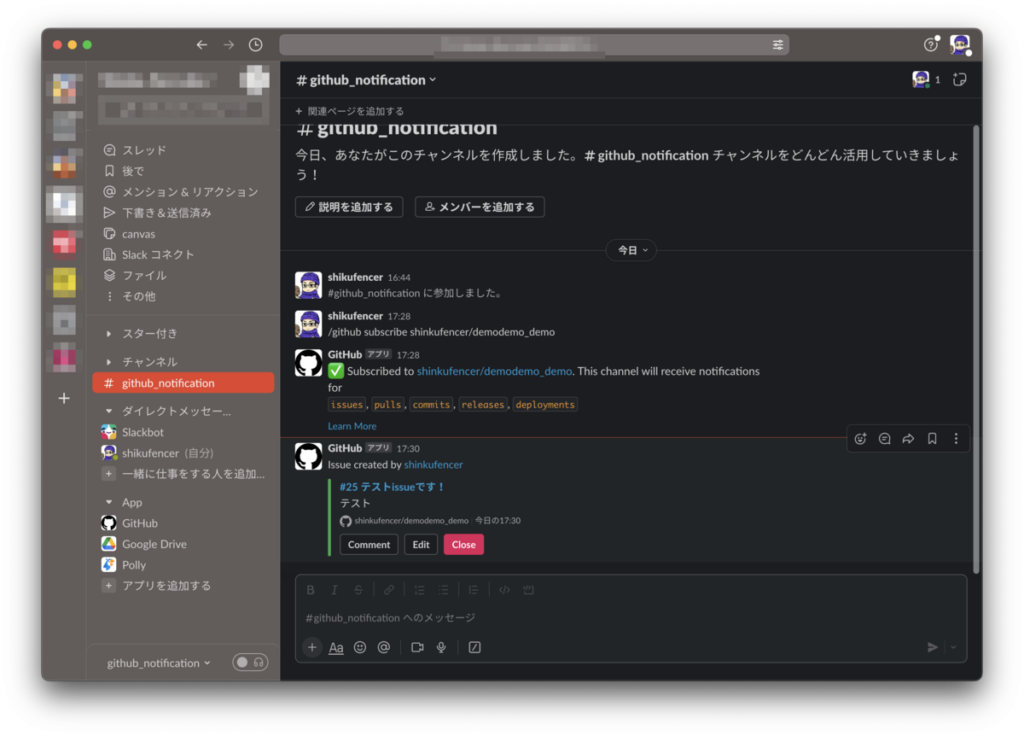
Task: Apply bold formatting in composer
Action: point(311,590)
